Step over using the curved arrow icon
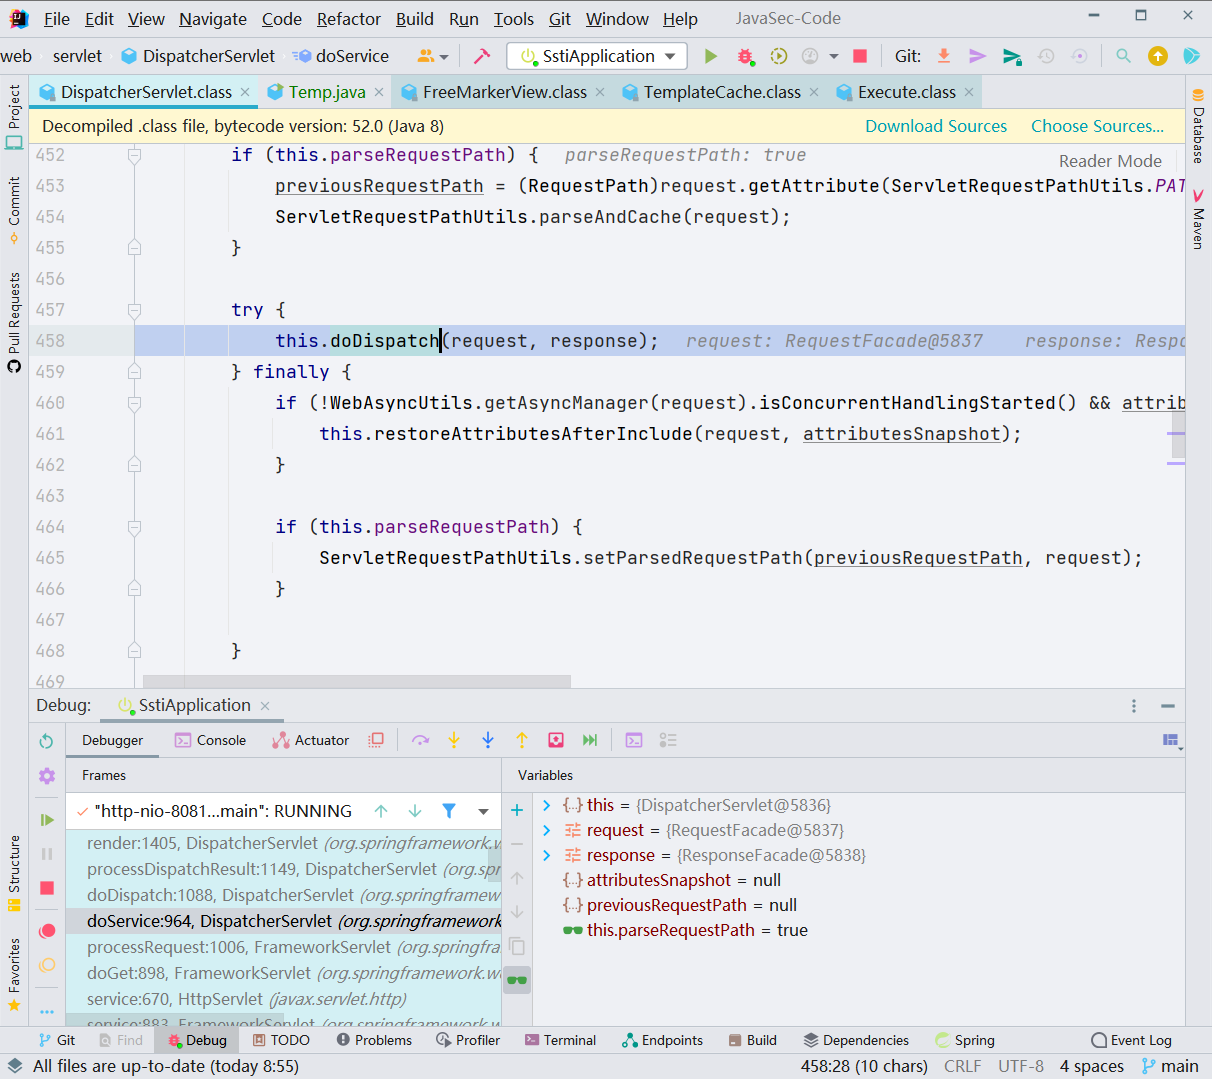Screen dimensions: 1212x1079 click(420, 740)
